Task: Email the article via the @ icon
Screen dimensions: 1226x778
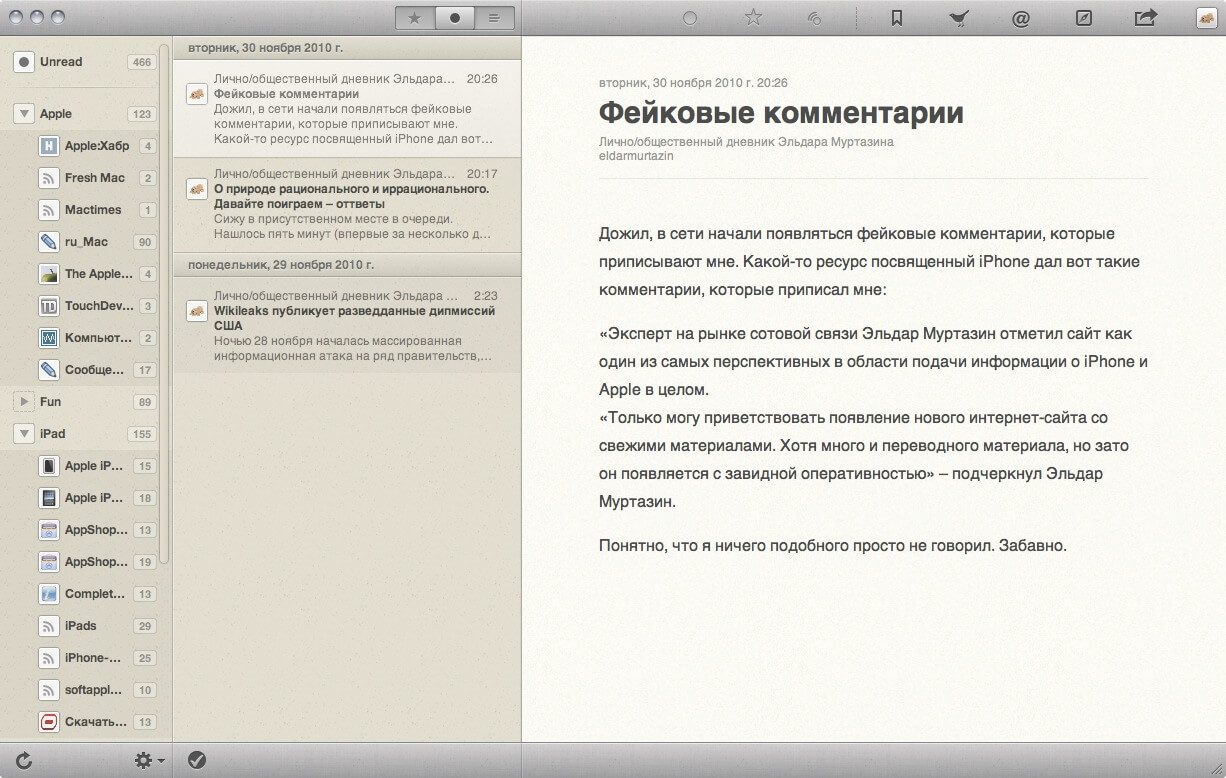Action: [x=1021, y=17]
